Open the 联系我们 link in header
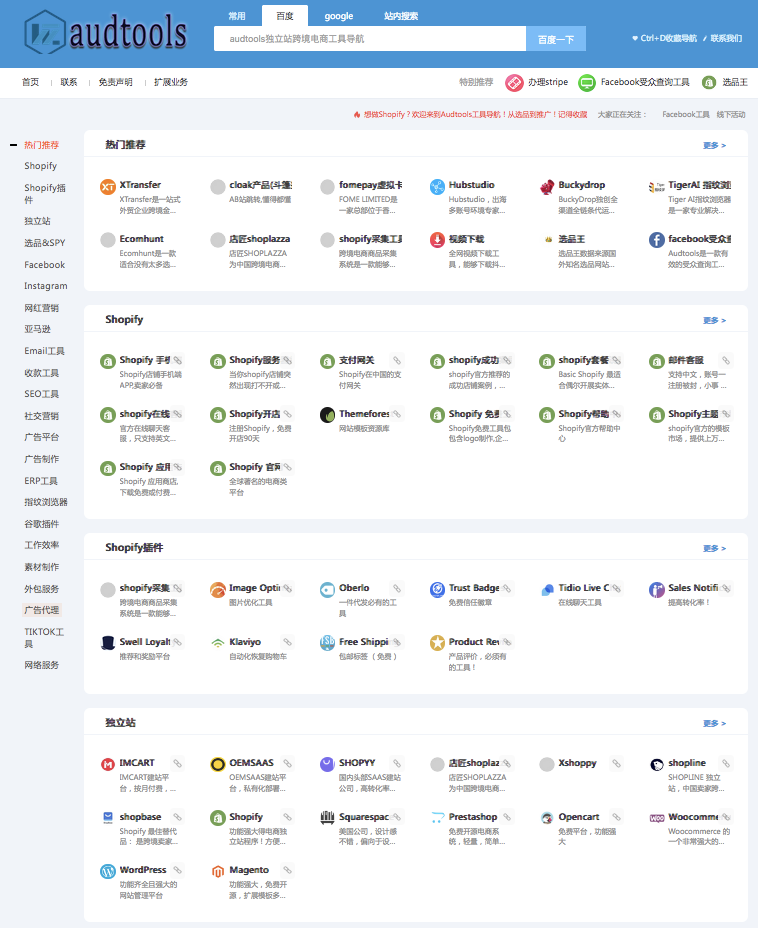The width and height of the screenshot is (758, 928). (x=726, y=38)
